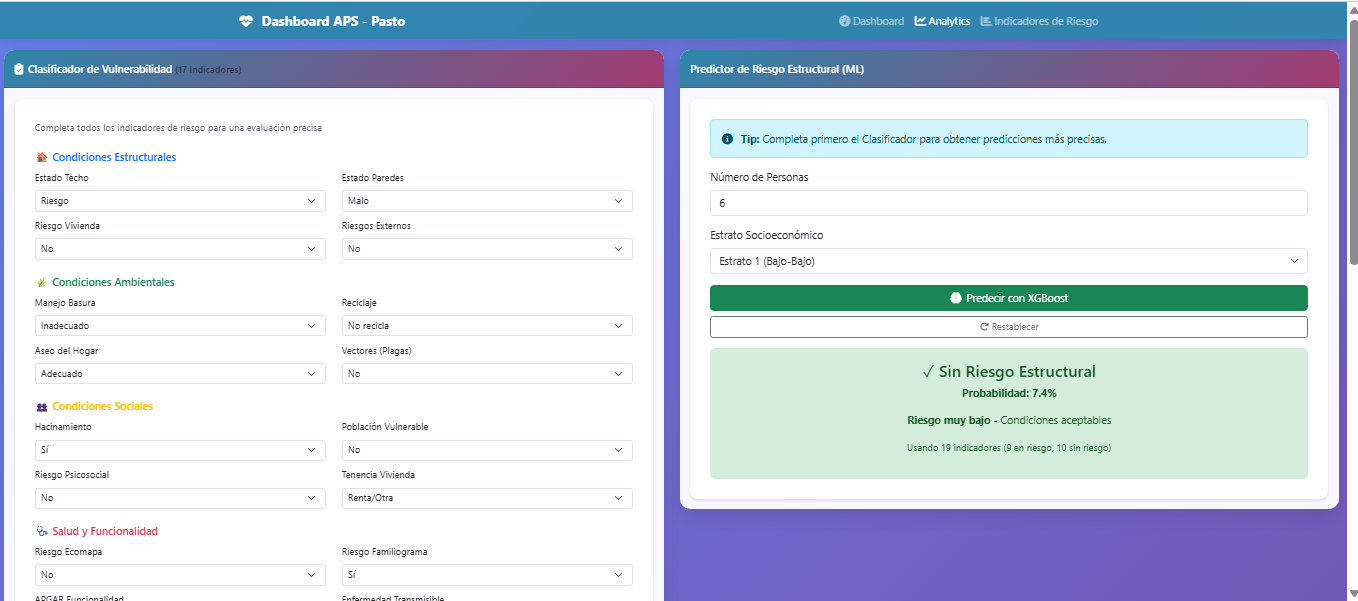Image resolution: width=1358 pixels, height=601 pixels.
Task: Click the stethoscope icon beside Salud y Funcionalidad
Action: point(41,532)
